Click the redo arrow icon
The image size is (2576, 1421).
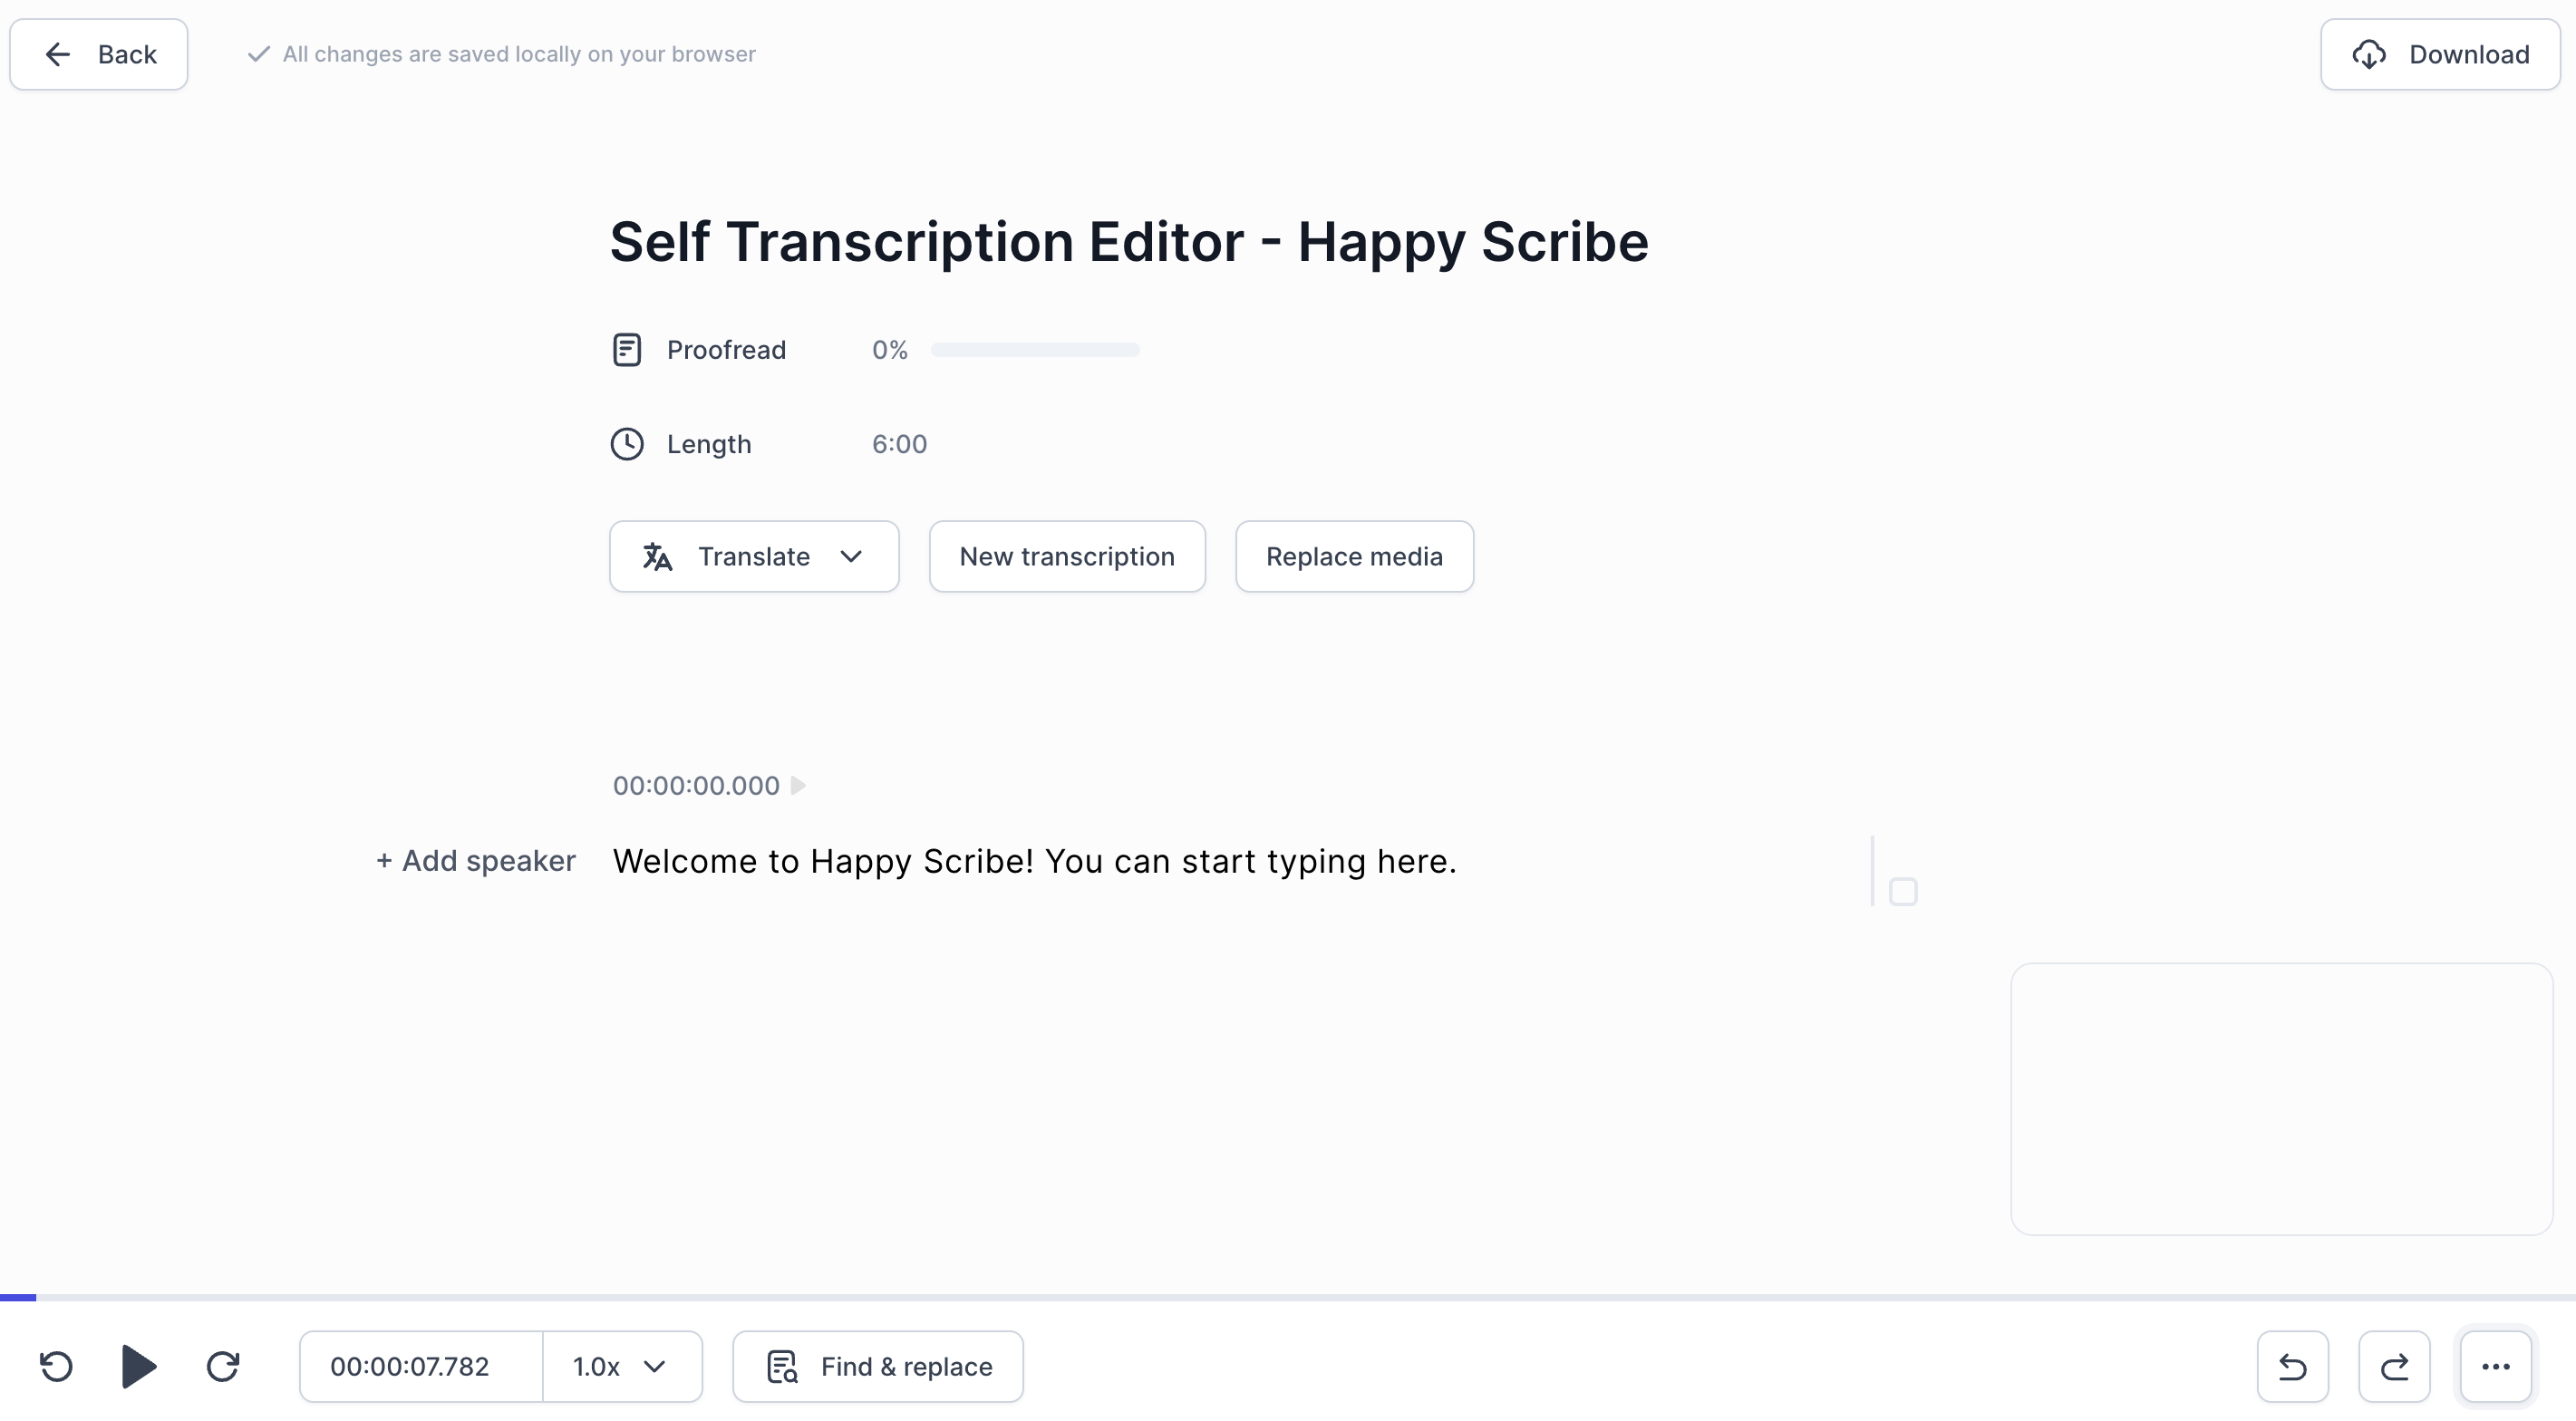pyautogui.click(x=2394, y=1366)
